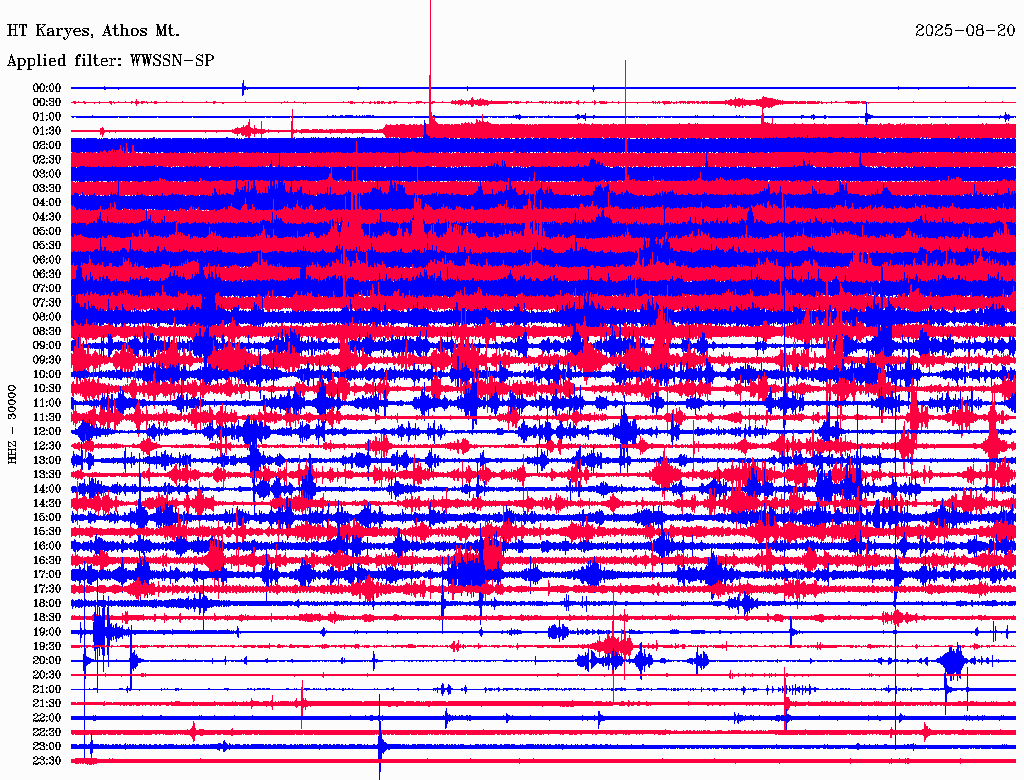Select the 23:00 time row label
Screen dimensions: 1024x780
pyautogui.click(x=47, y=747)
